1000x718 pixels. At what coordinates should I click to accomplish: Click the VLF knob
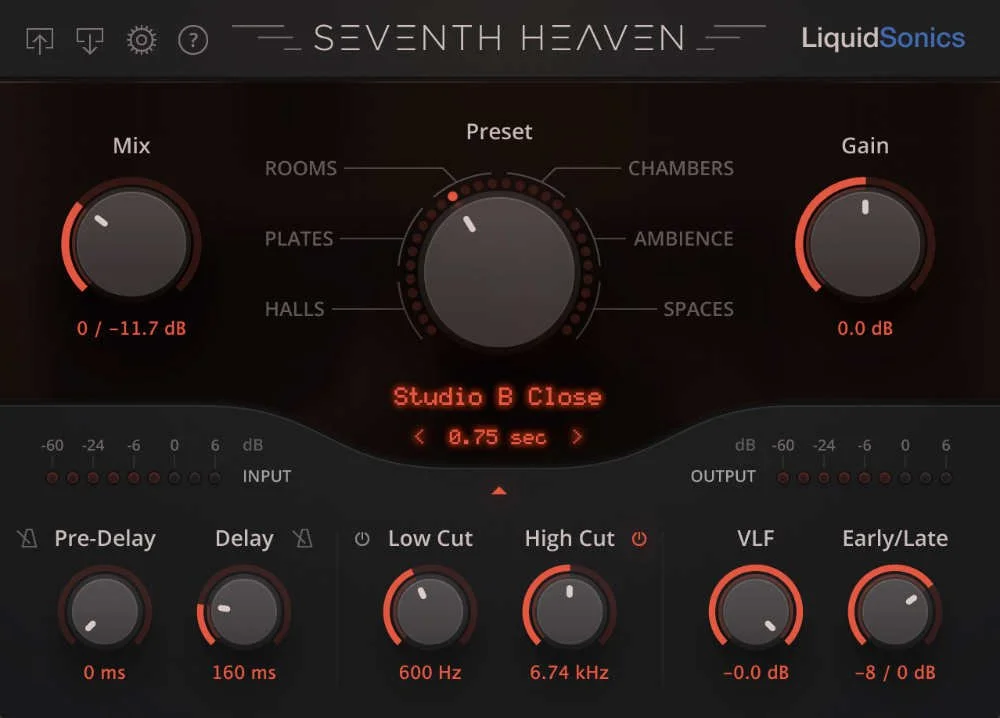point(756,611)
